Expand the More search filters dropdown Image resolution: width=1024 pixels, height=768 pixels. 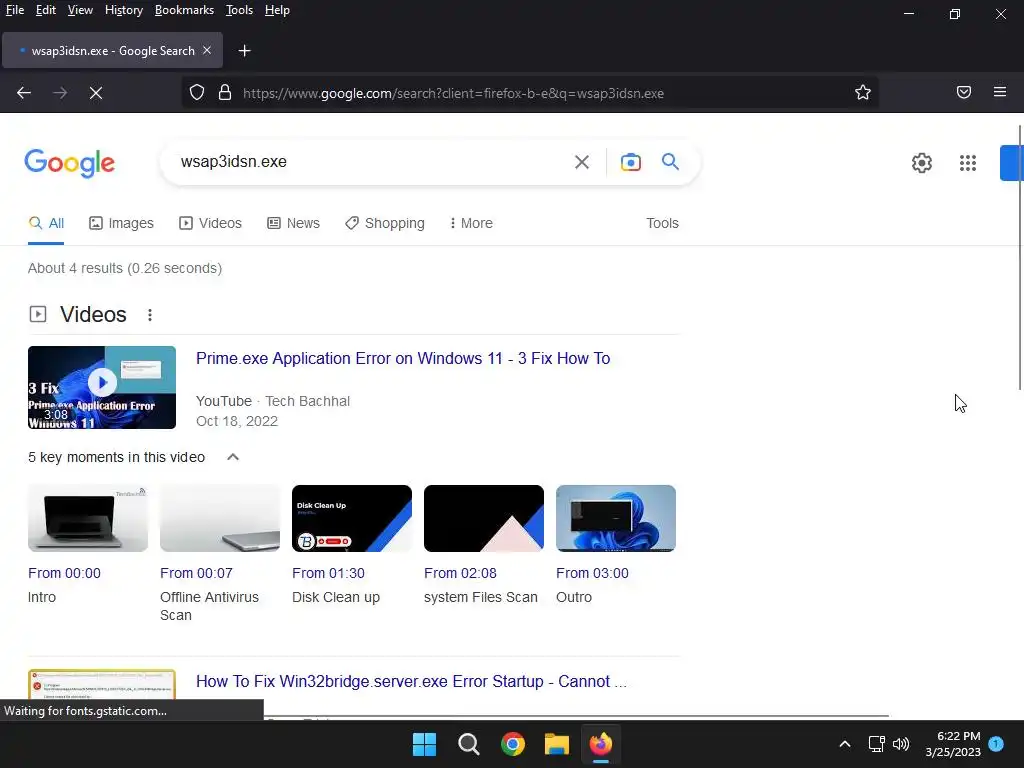pyautogui.click(x=471, y=223)
